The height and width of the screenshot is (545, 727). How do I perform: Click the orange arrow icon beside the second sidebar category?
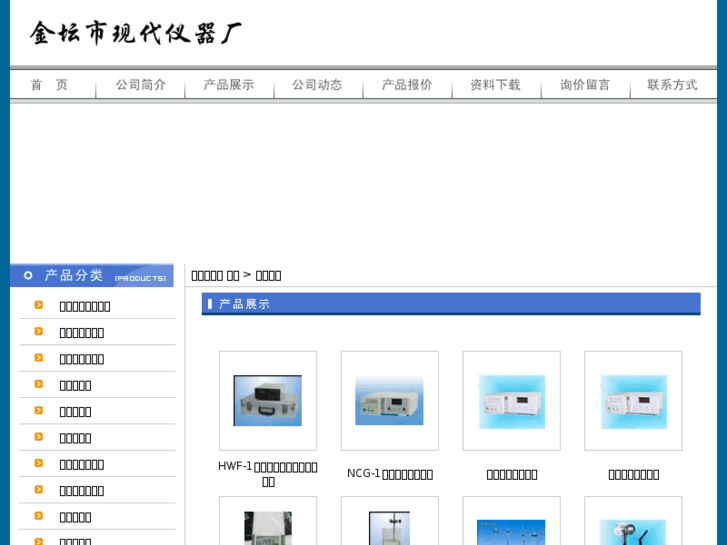[39, 331]
